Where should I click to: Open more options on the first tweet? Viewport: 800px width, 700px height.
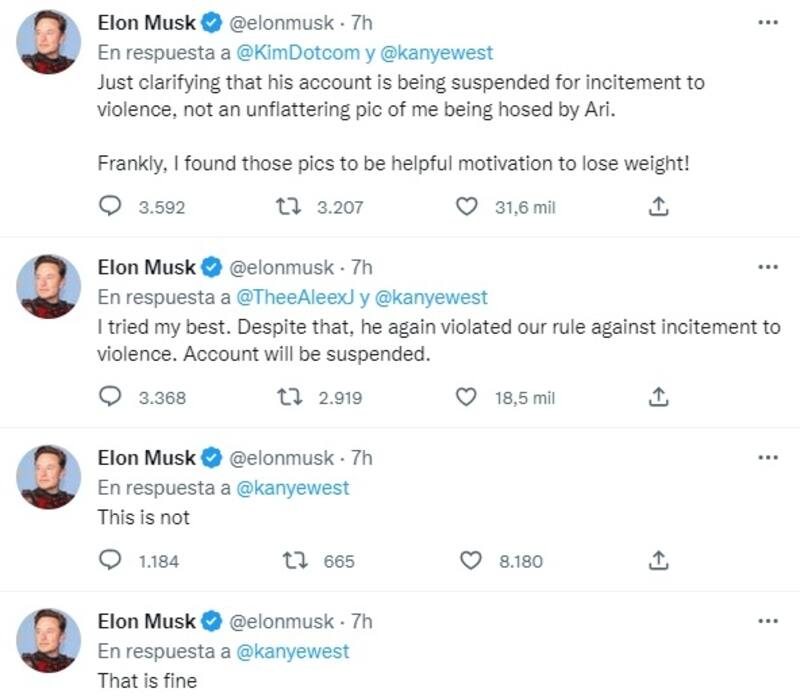(768, 22)
